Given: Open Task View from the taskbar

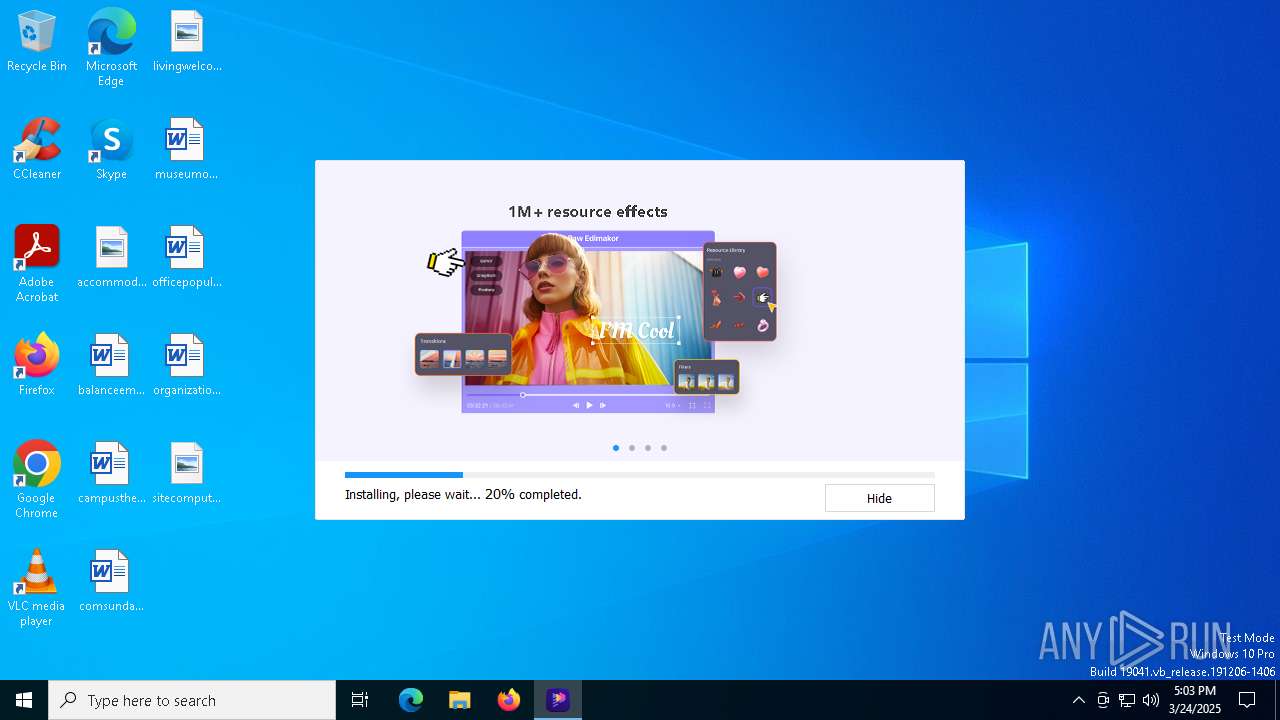Looking at the screenshot, I should 360,700.
